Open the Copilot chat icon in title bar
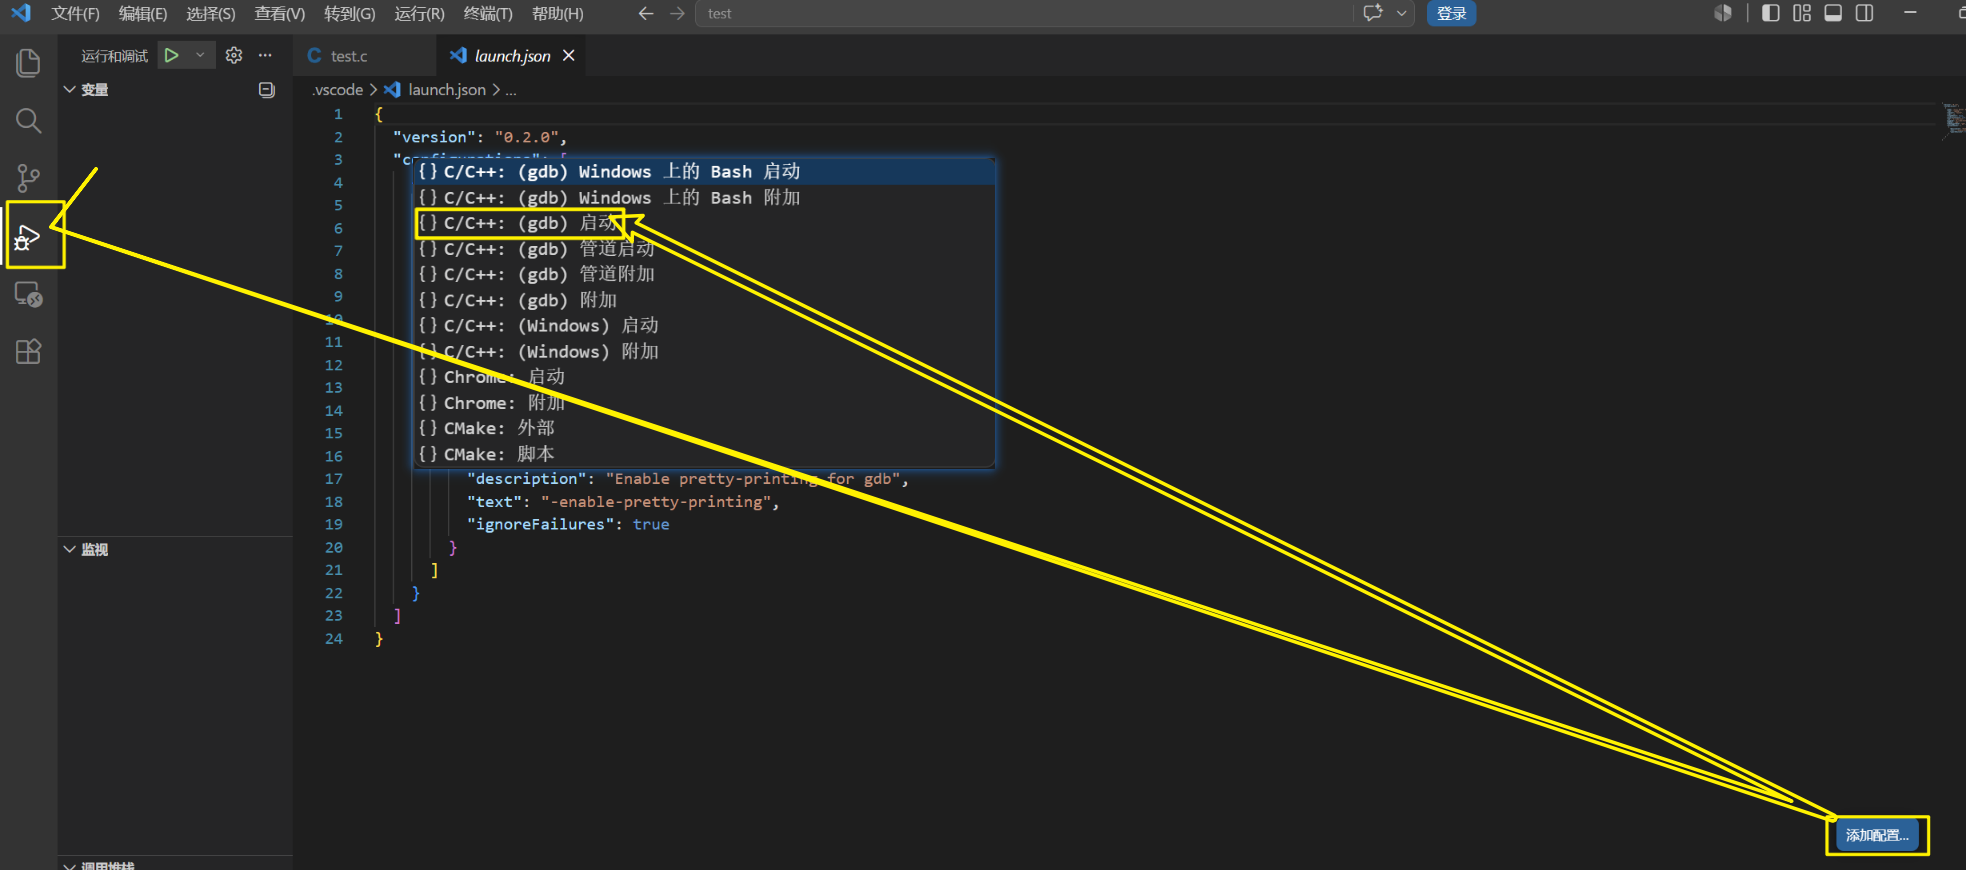1966x870 pixels. tap(1373, 13)
